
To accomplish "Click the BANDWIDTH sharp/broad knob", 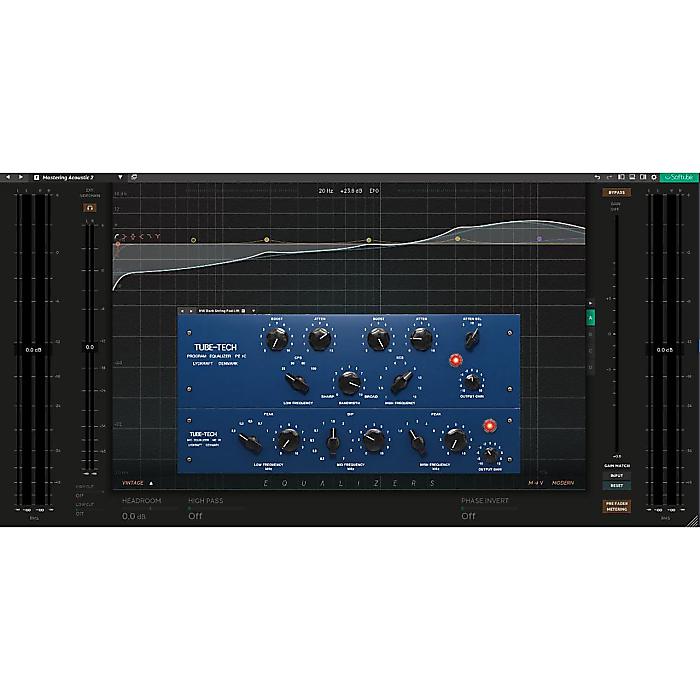I will (x=349, y=383).
